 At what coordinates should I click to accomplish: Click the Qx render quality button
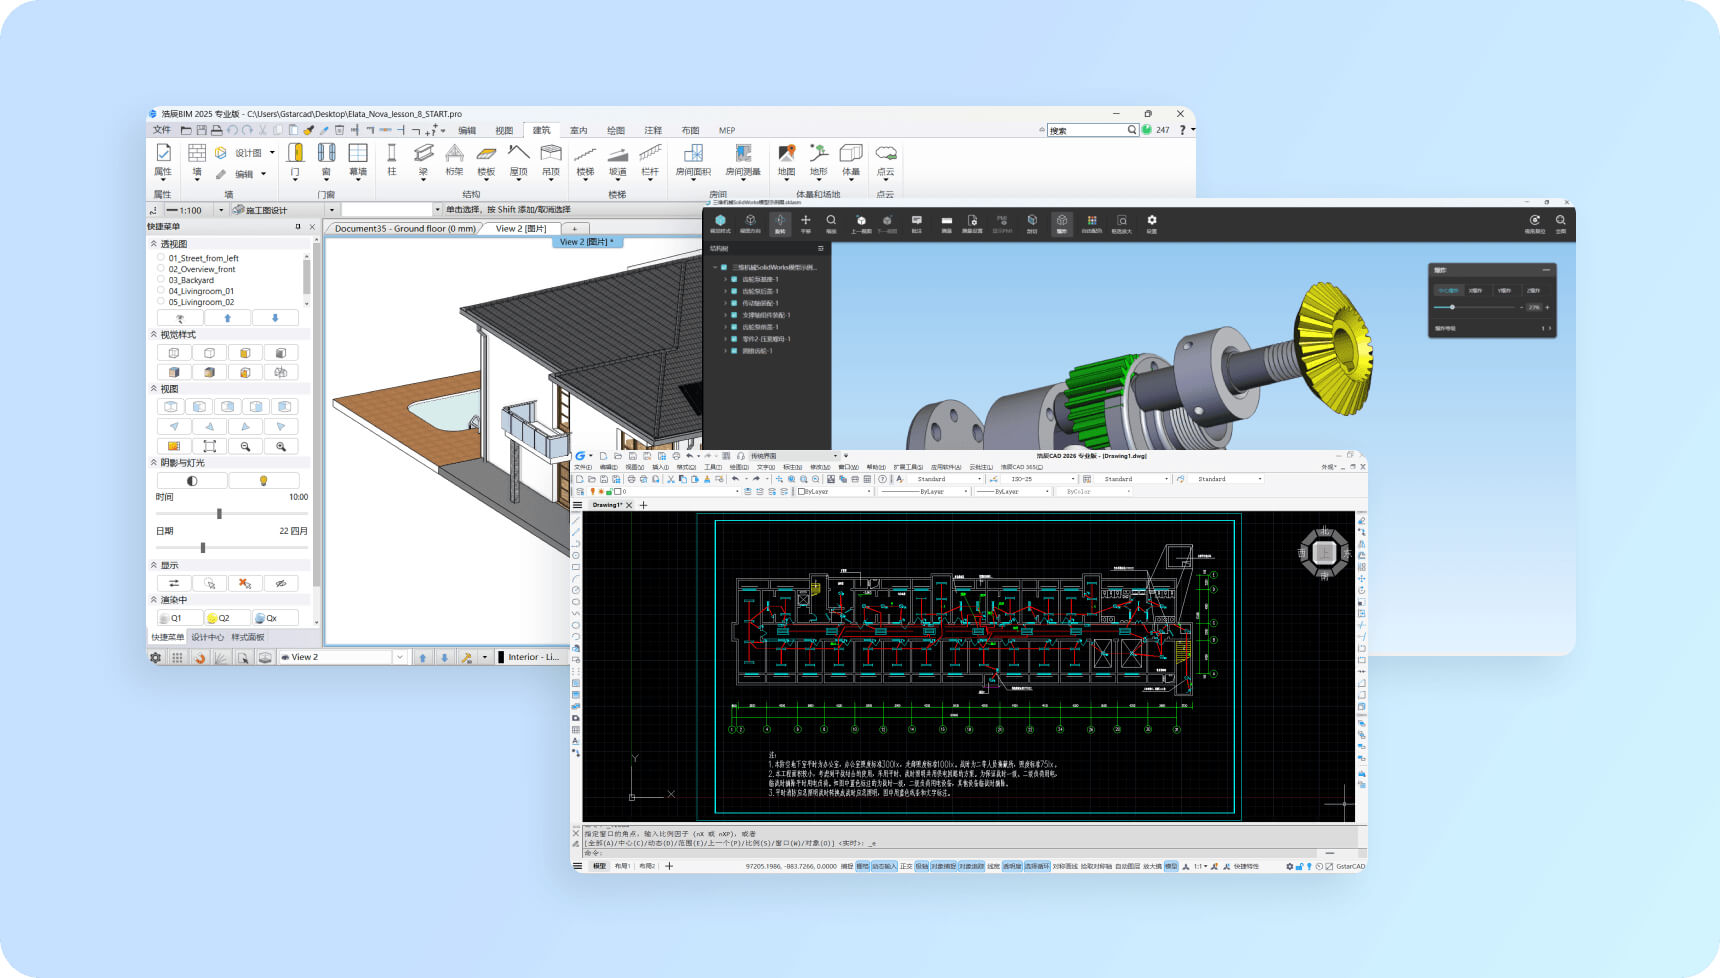tap(275, 618)
